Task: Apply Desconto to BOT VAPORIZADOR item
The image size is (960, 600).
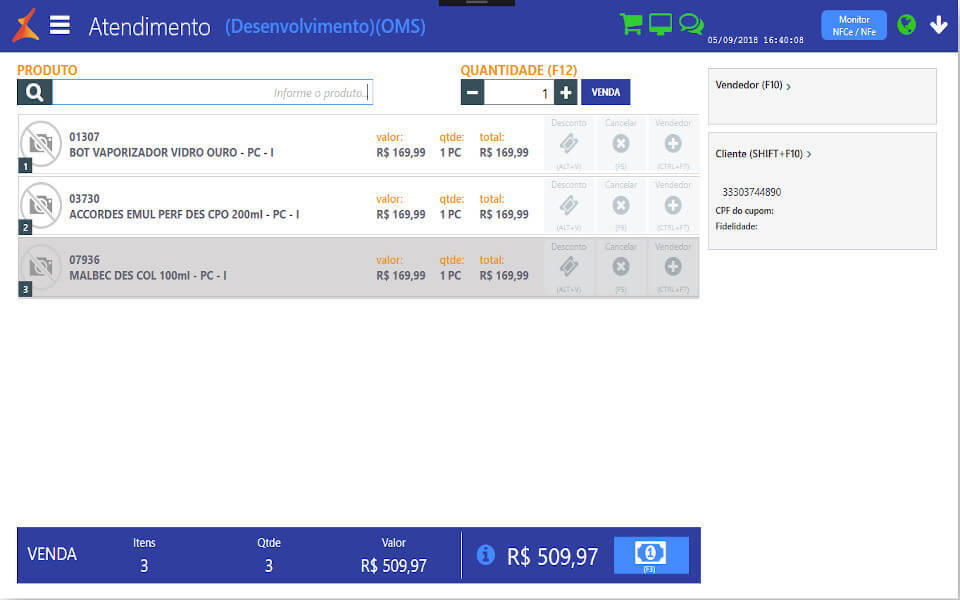Action: pyautogui.click(x=569, y=144)
